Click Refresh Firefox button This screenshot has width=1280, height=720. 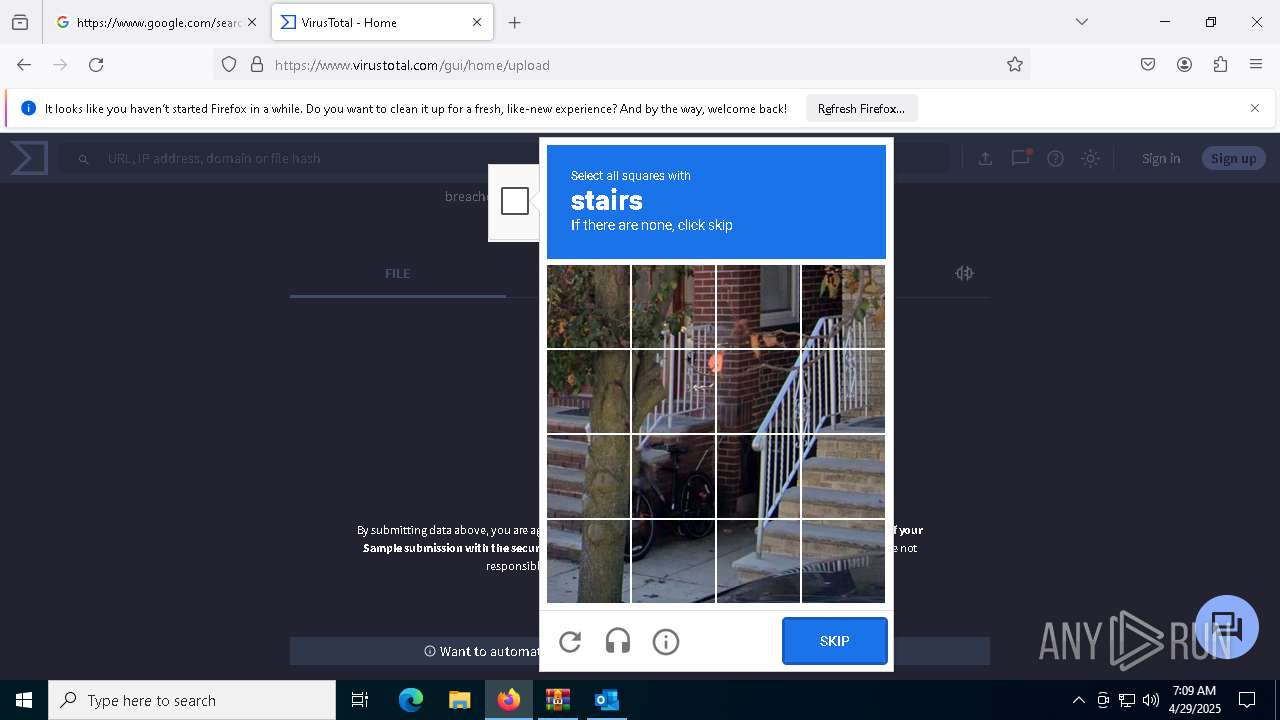861,108
